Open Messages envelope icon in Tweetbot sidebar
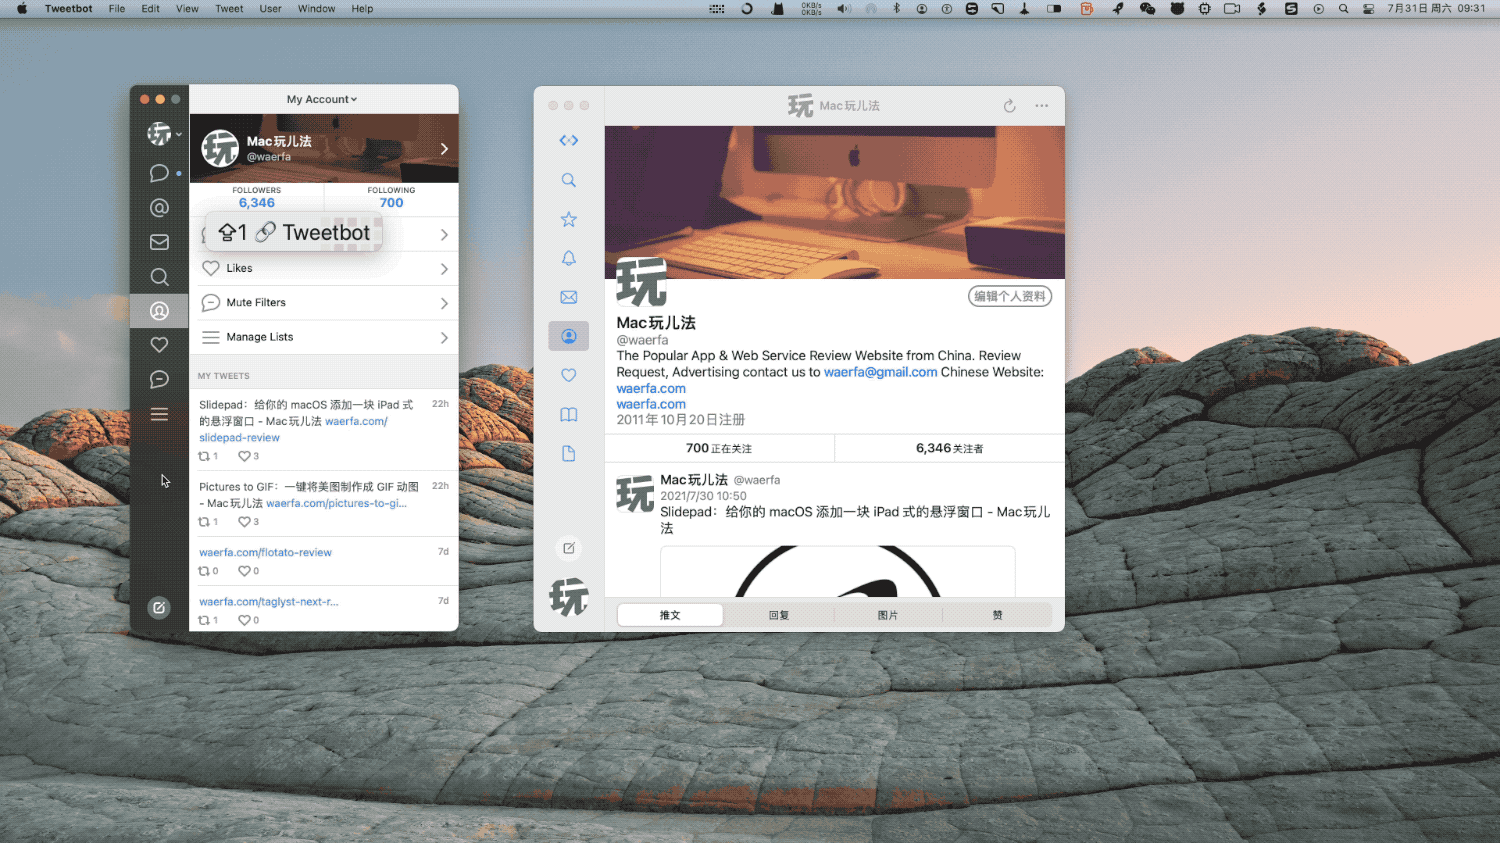 click(159, 242)
